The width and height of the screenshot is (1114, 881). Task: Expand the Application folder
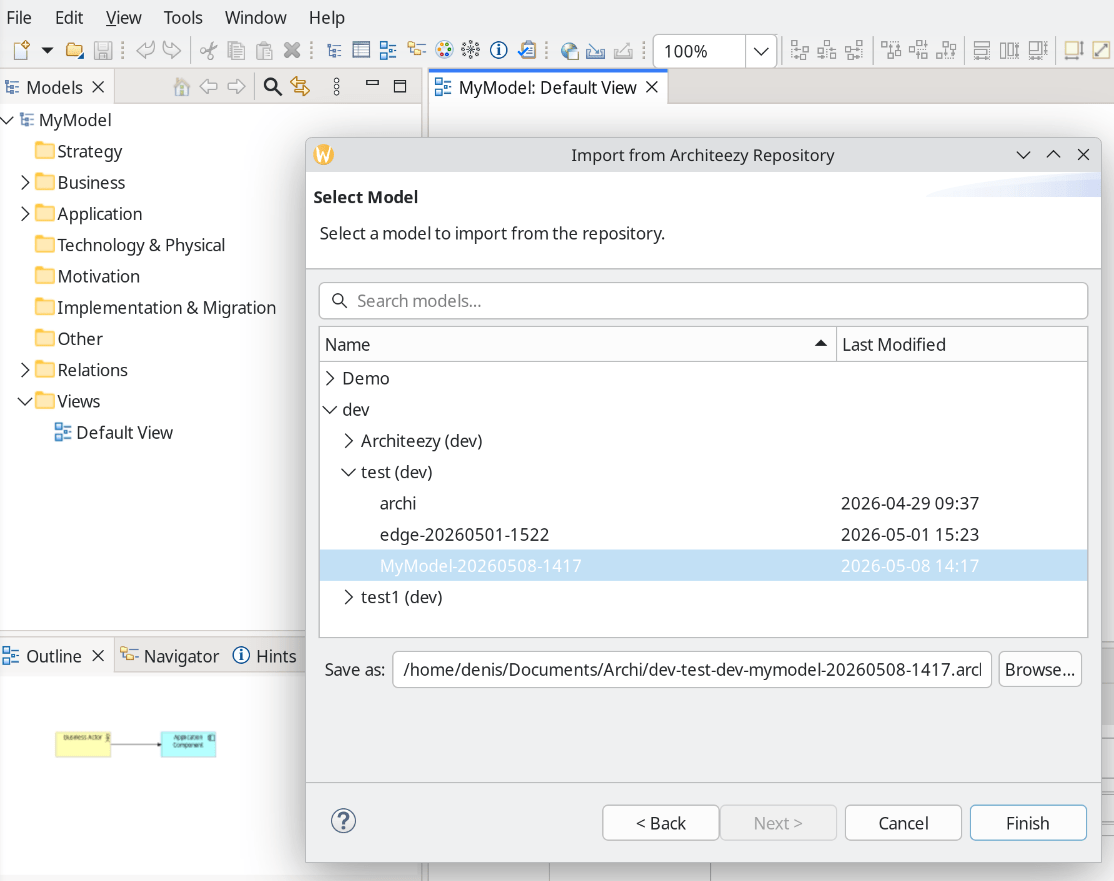click(25, 213)
